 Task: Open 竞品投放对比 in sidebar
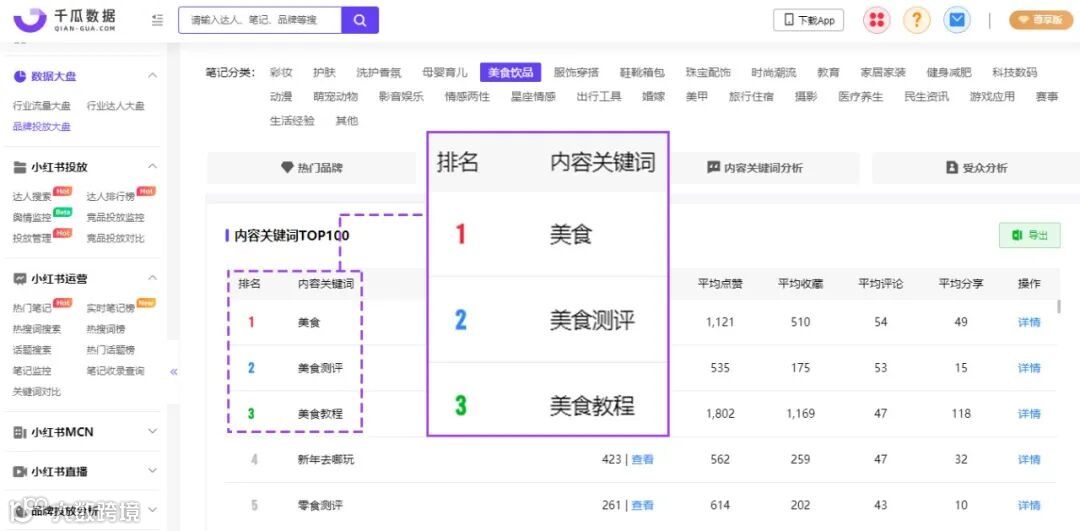pos(116,238)
